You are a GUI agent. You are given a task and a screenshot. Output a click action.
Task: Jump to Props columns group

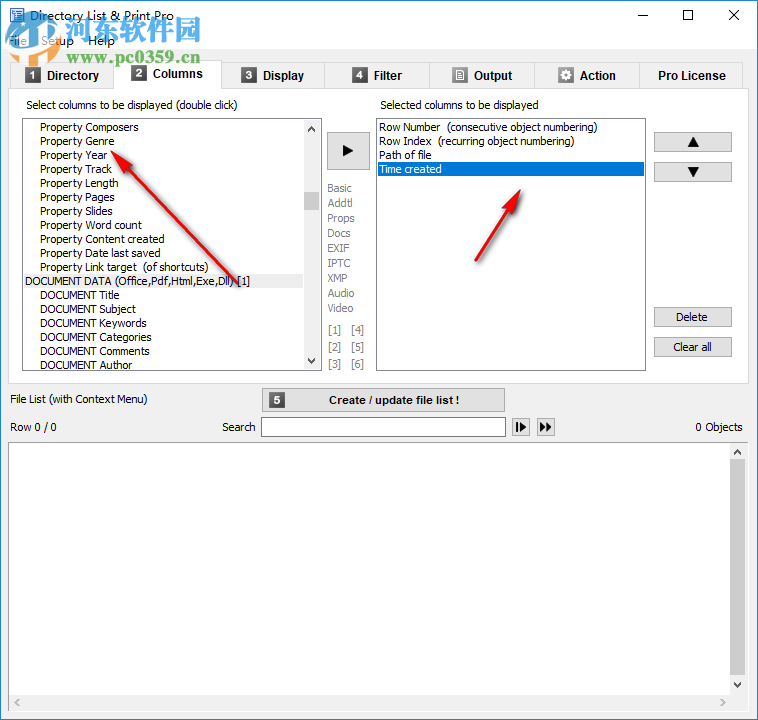pyautogui.click(x=341, y=218)
